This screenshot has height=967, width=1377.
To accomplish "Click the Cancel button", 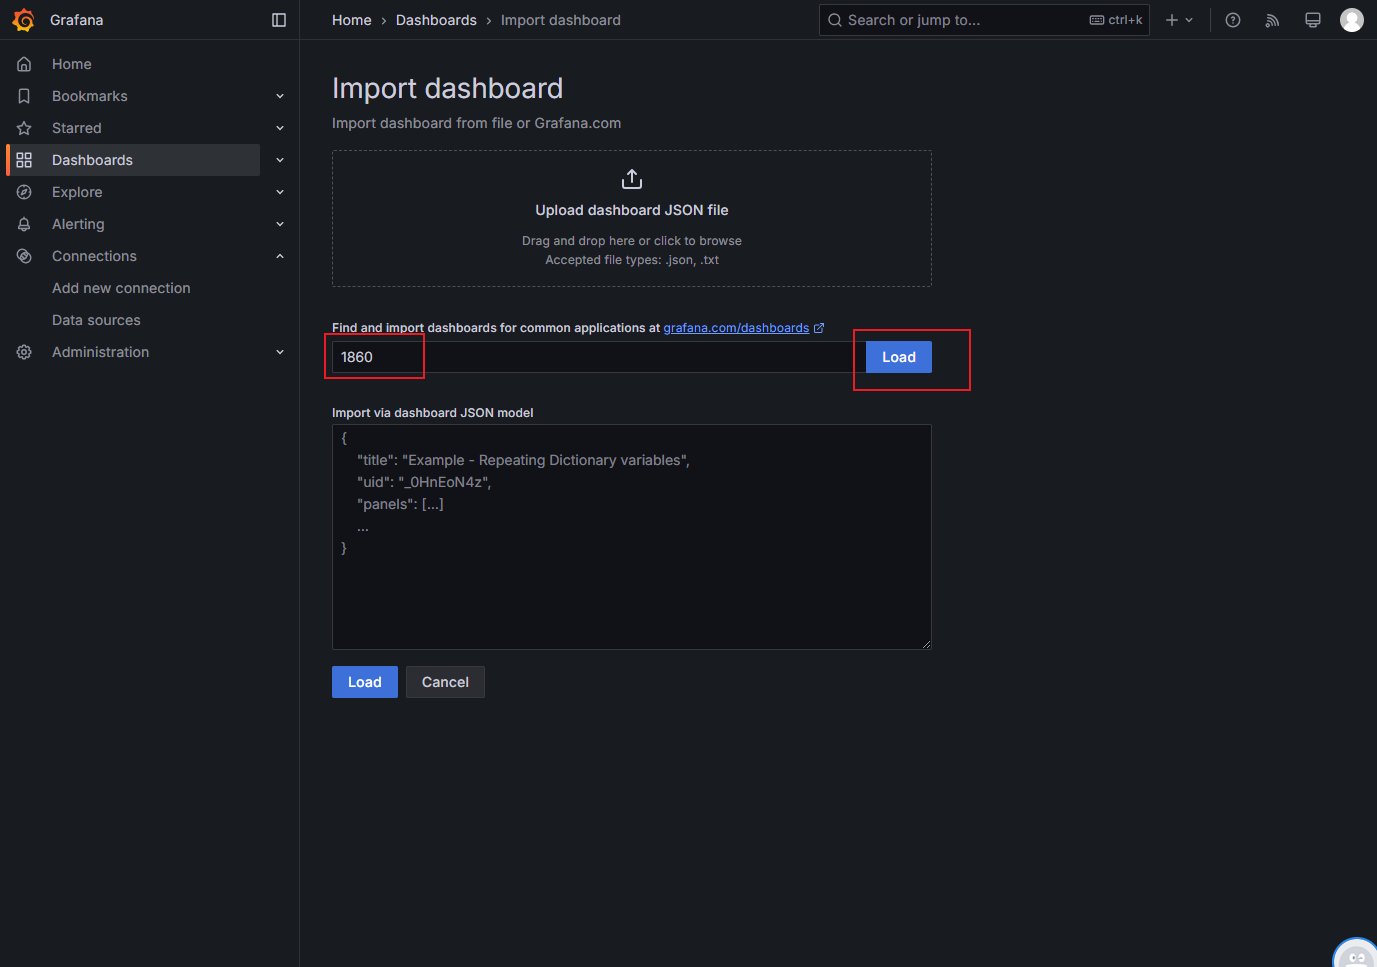I will pos(445,682).
